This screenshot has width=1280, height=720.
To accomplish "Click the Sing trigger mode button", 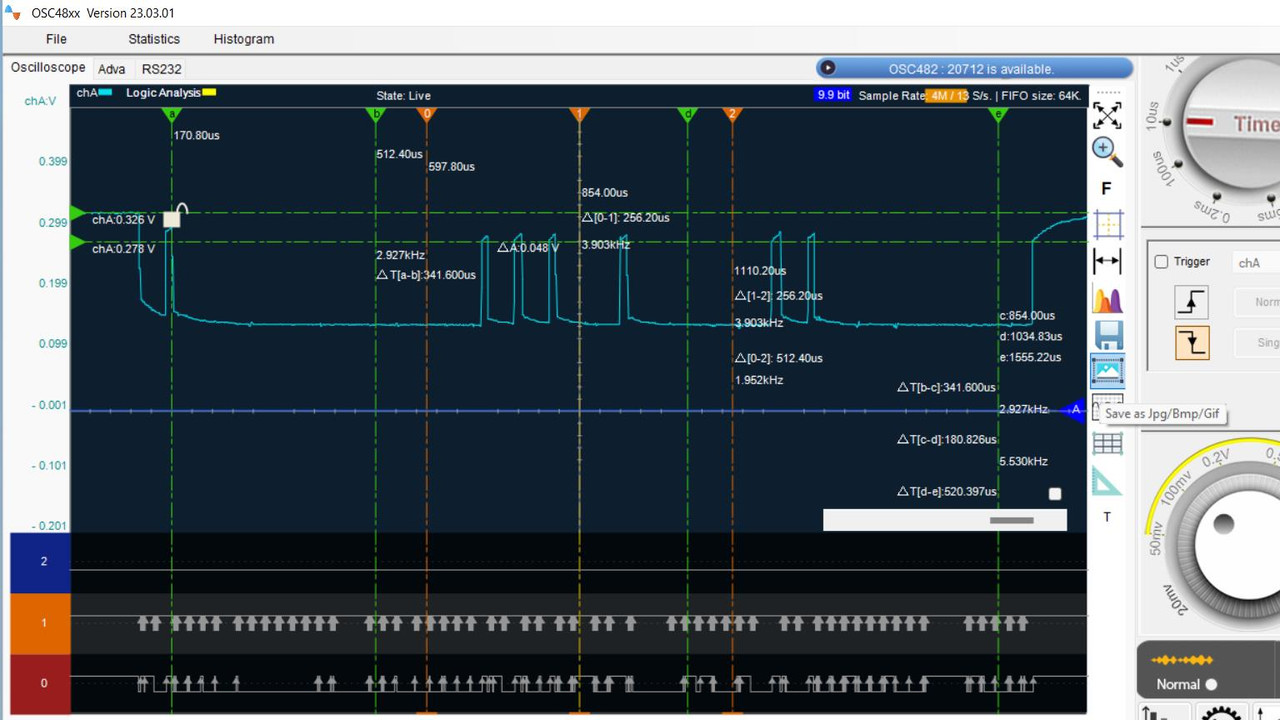I will pyautogui.click(x=1255, y=343).
